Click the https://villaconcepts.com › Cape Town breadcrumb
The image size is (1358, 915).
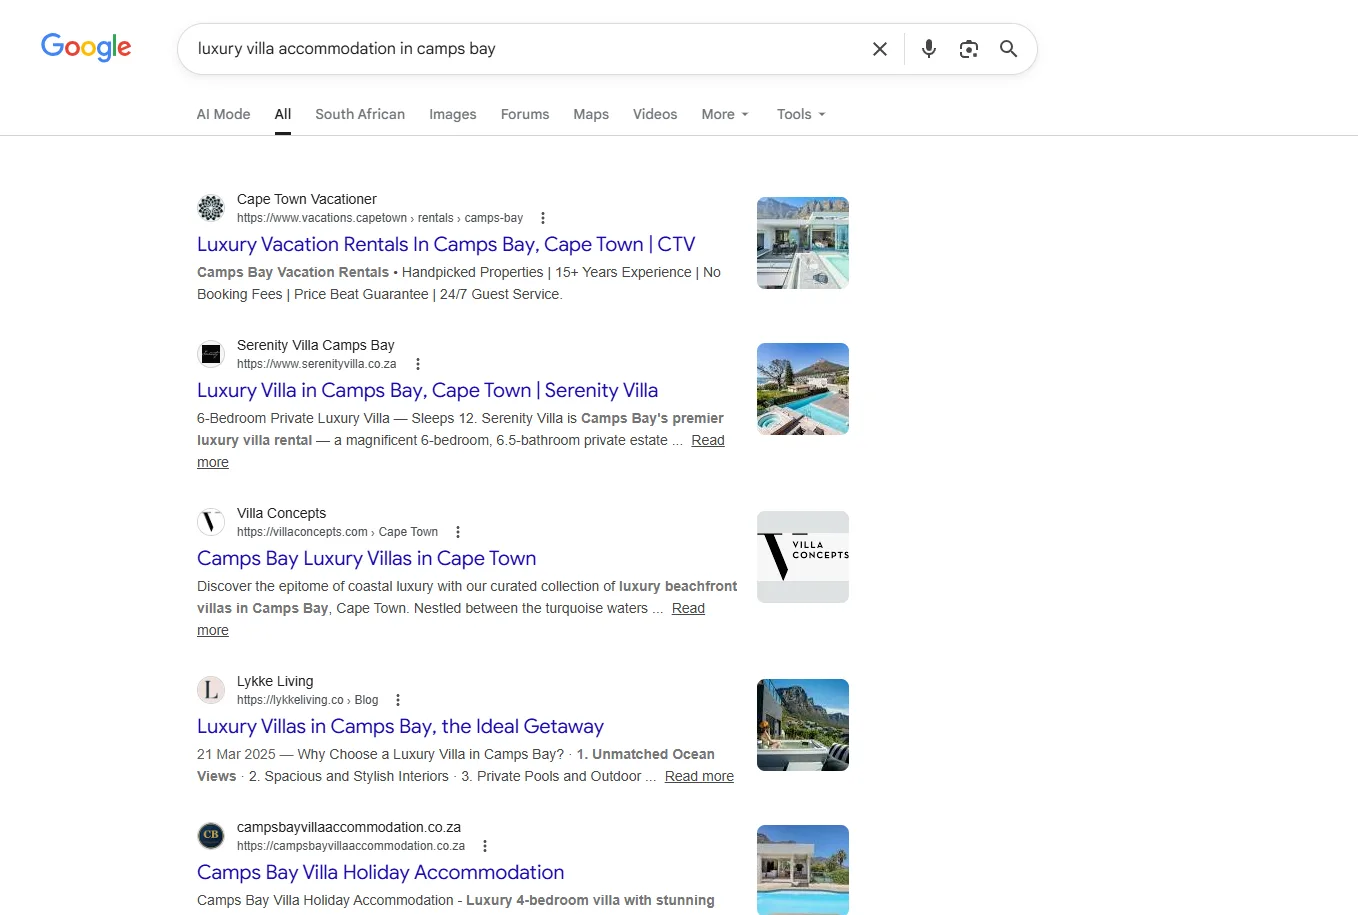[x=338, y=532]
